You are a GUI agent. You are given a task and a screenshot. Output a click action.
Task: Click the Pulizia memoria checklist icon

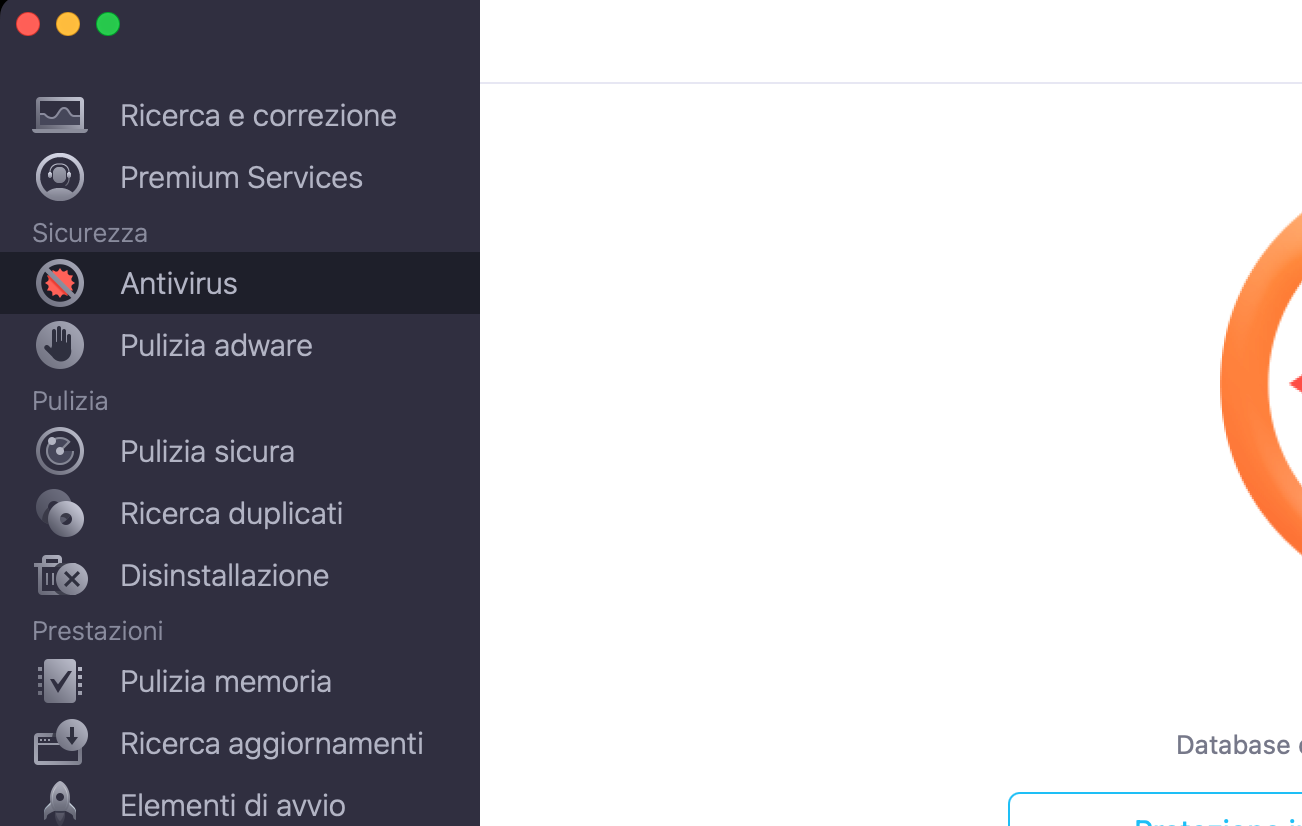[x=60, y=681]
